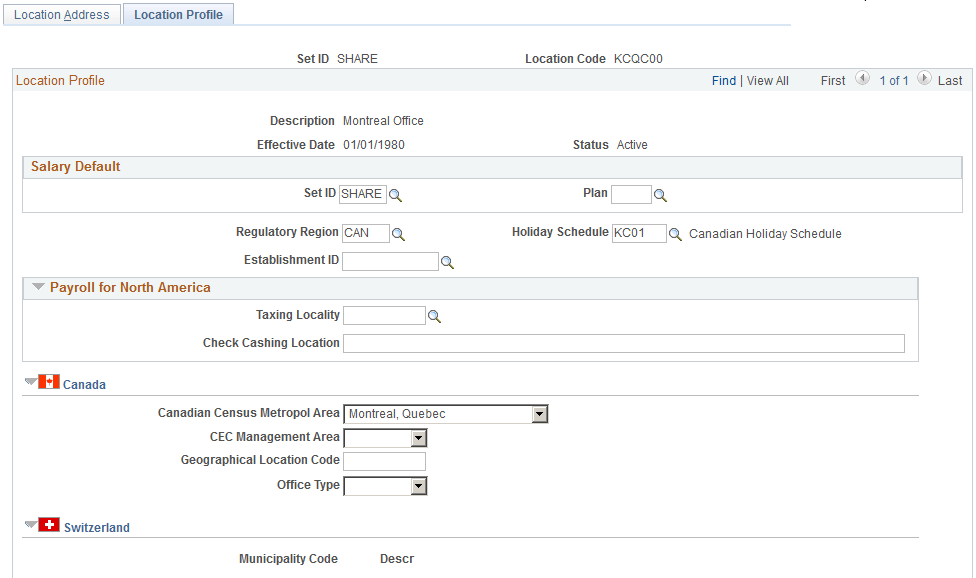Open lookup for Establishment ID
The image size is (976, 578).
coord(448,263)
